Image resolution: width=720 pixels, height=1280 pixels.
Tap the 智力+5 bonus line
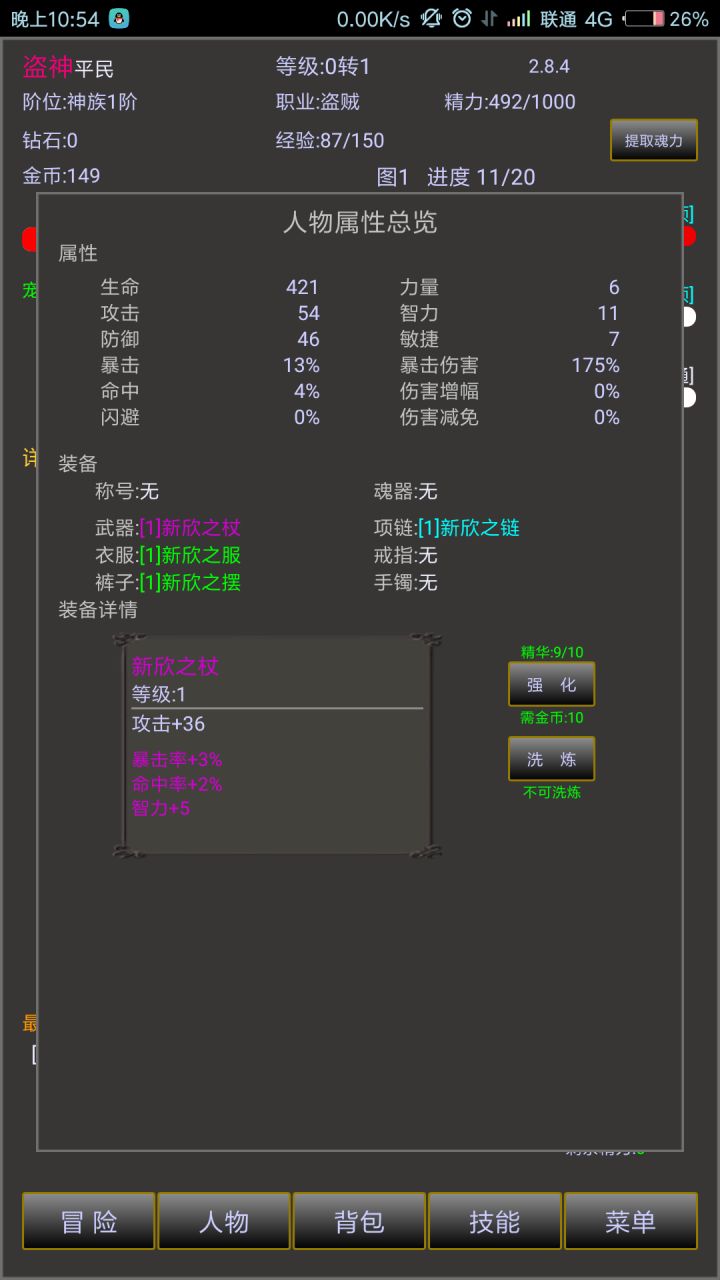click(161, 808)
